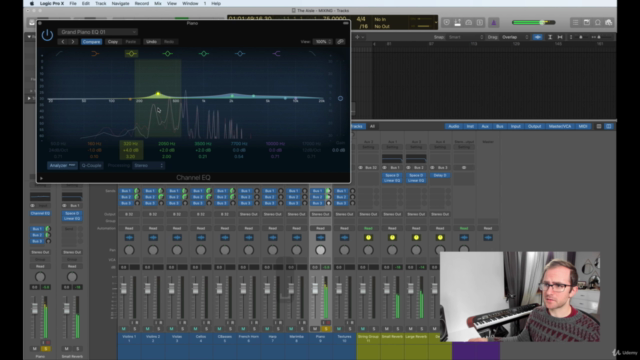Mute the Cellos channel
Screen dimensions: 640x360
click(x=196, y=329)
